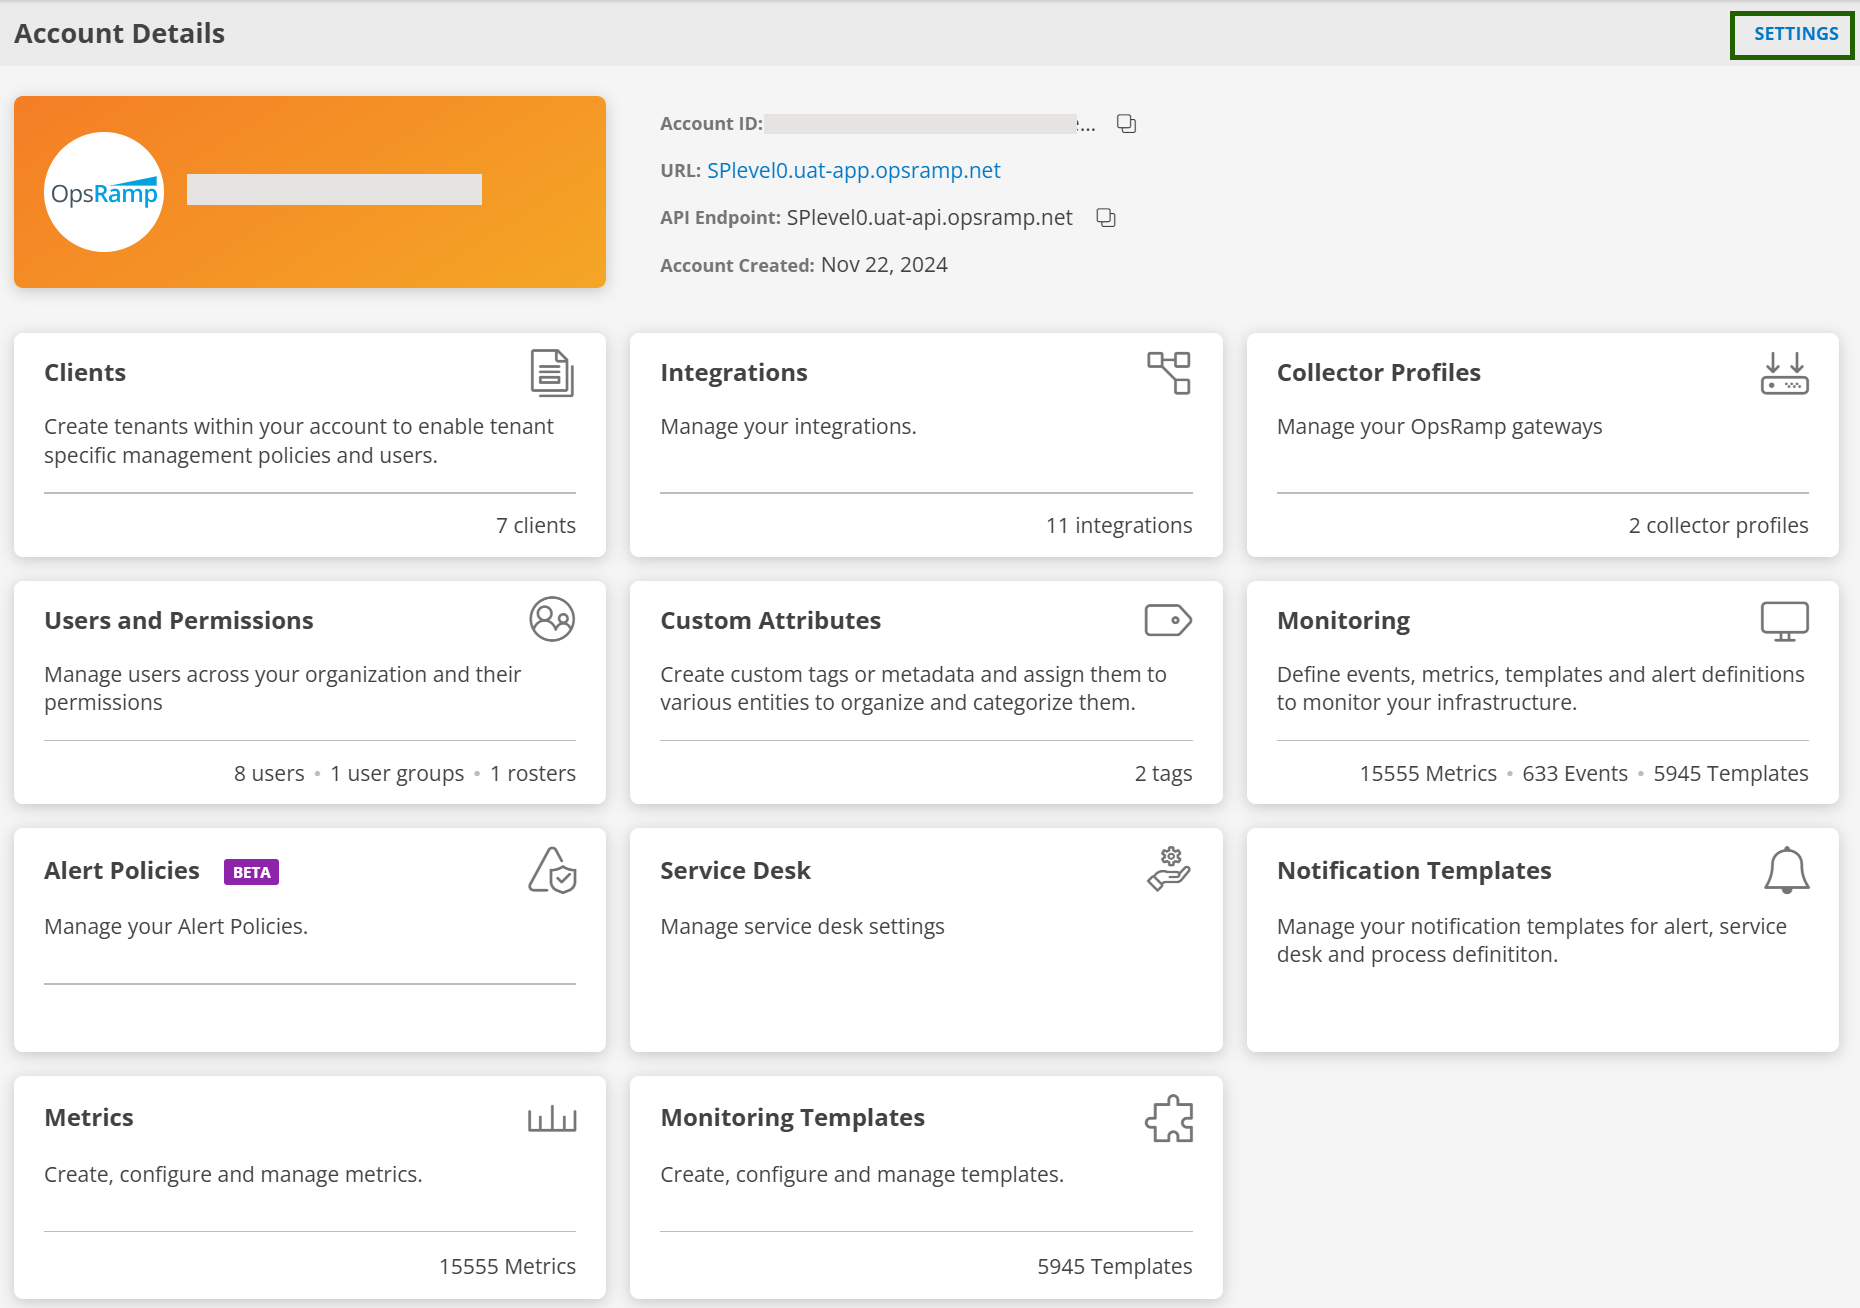Click the Notification Templates description text
Viewport: 1860px width, 1308px height.
(x=1532, y=941)
